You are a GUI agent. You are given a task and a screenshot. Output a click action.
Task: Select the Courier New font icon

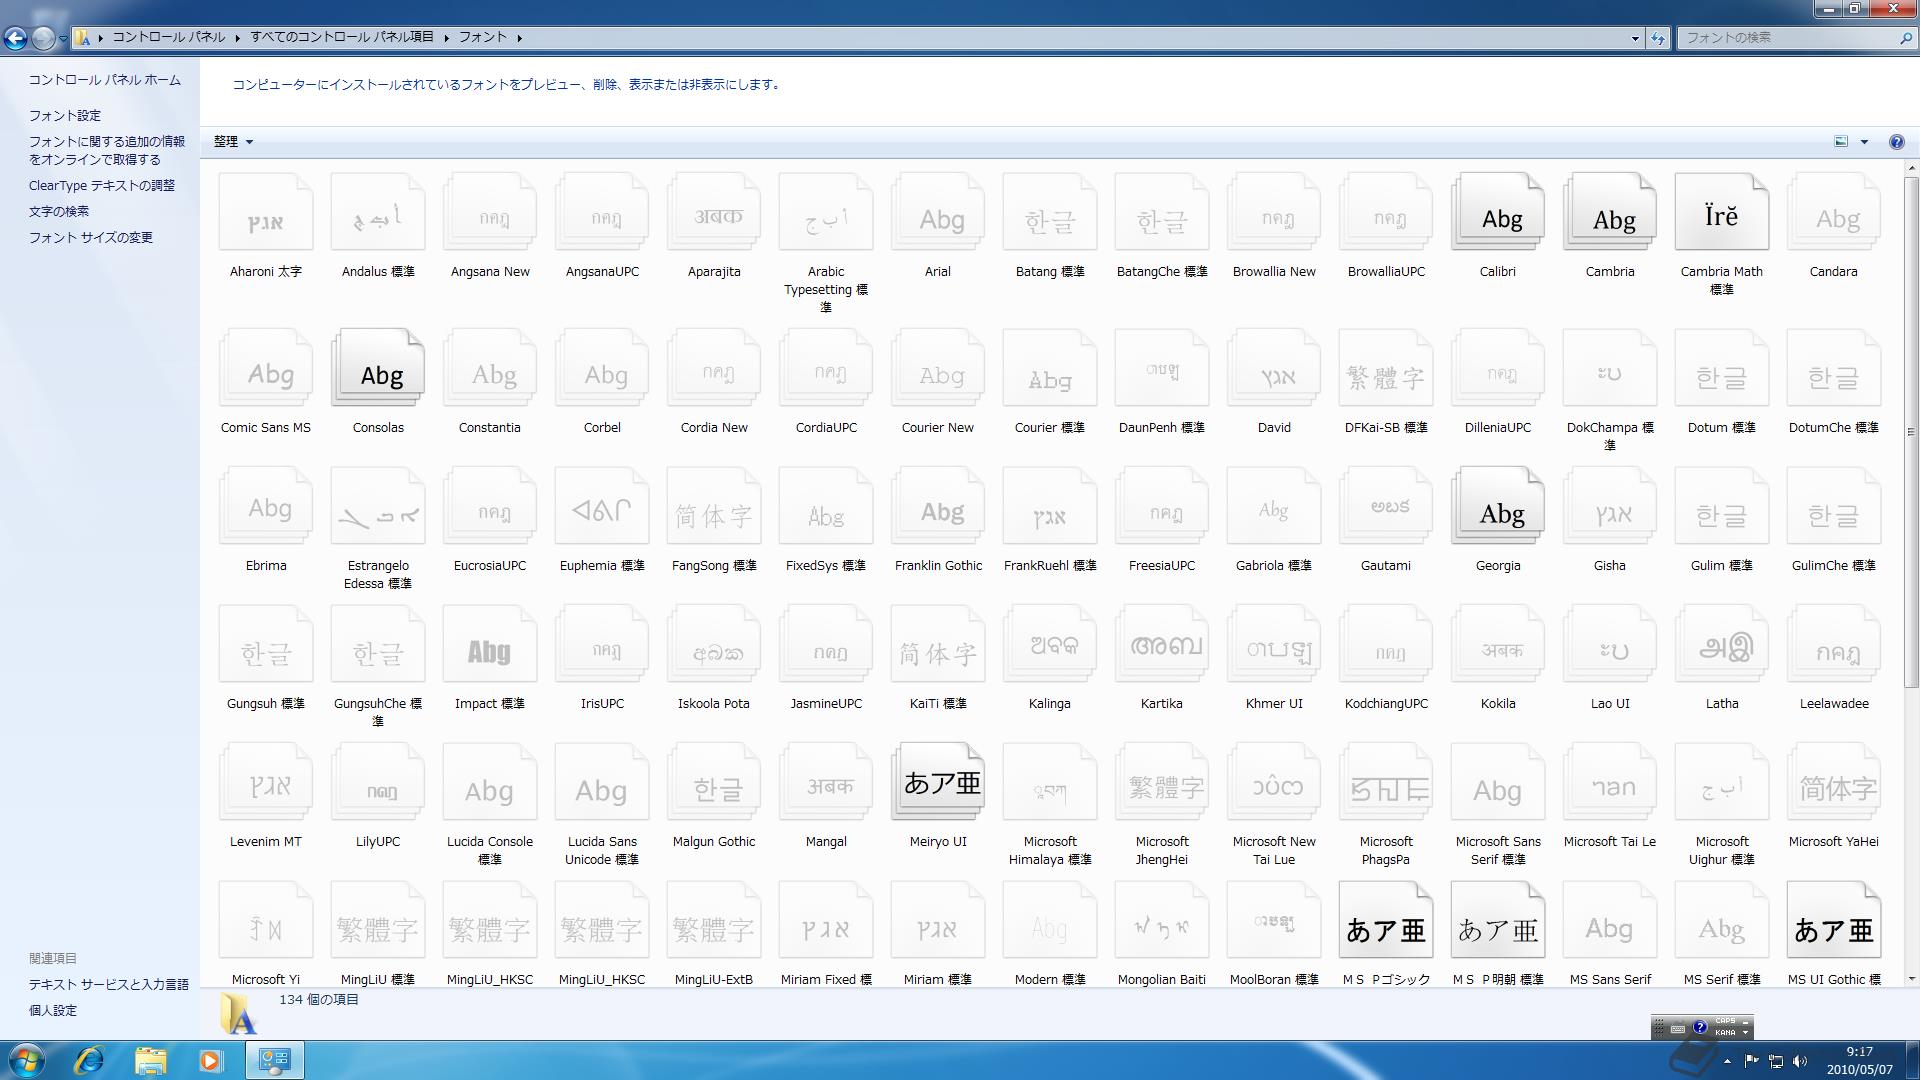pos(938,368)
